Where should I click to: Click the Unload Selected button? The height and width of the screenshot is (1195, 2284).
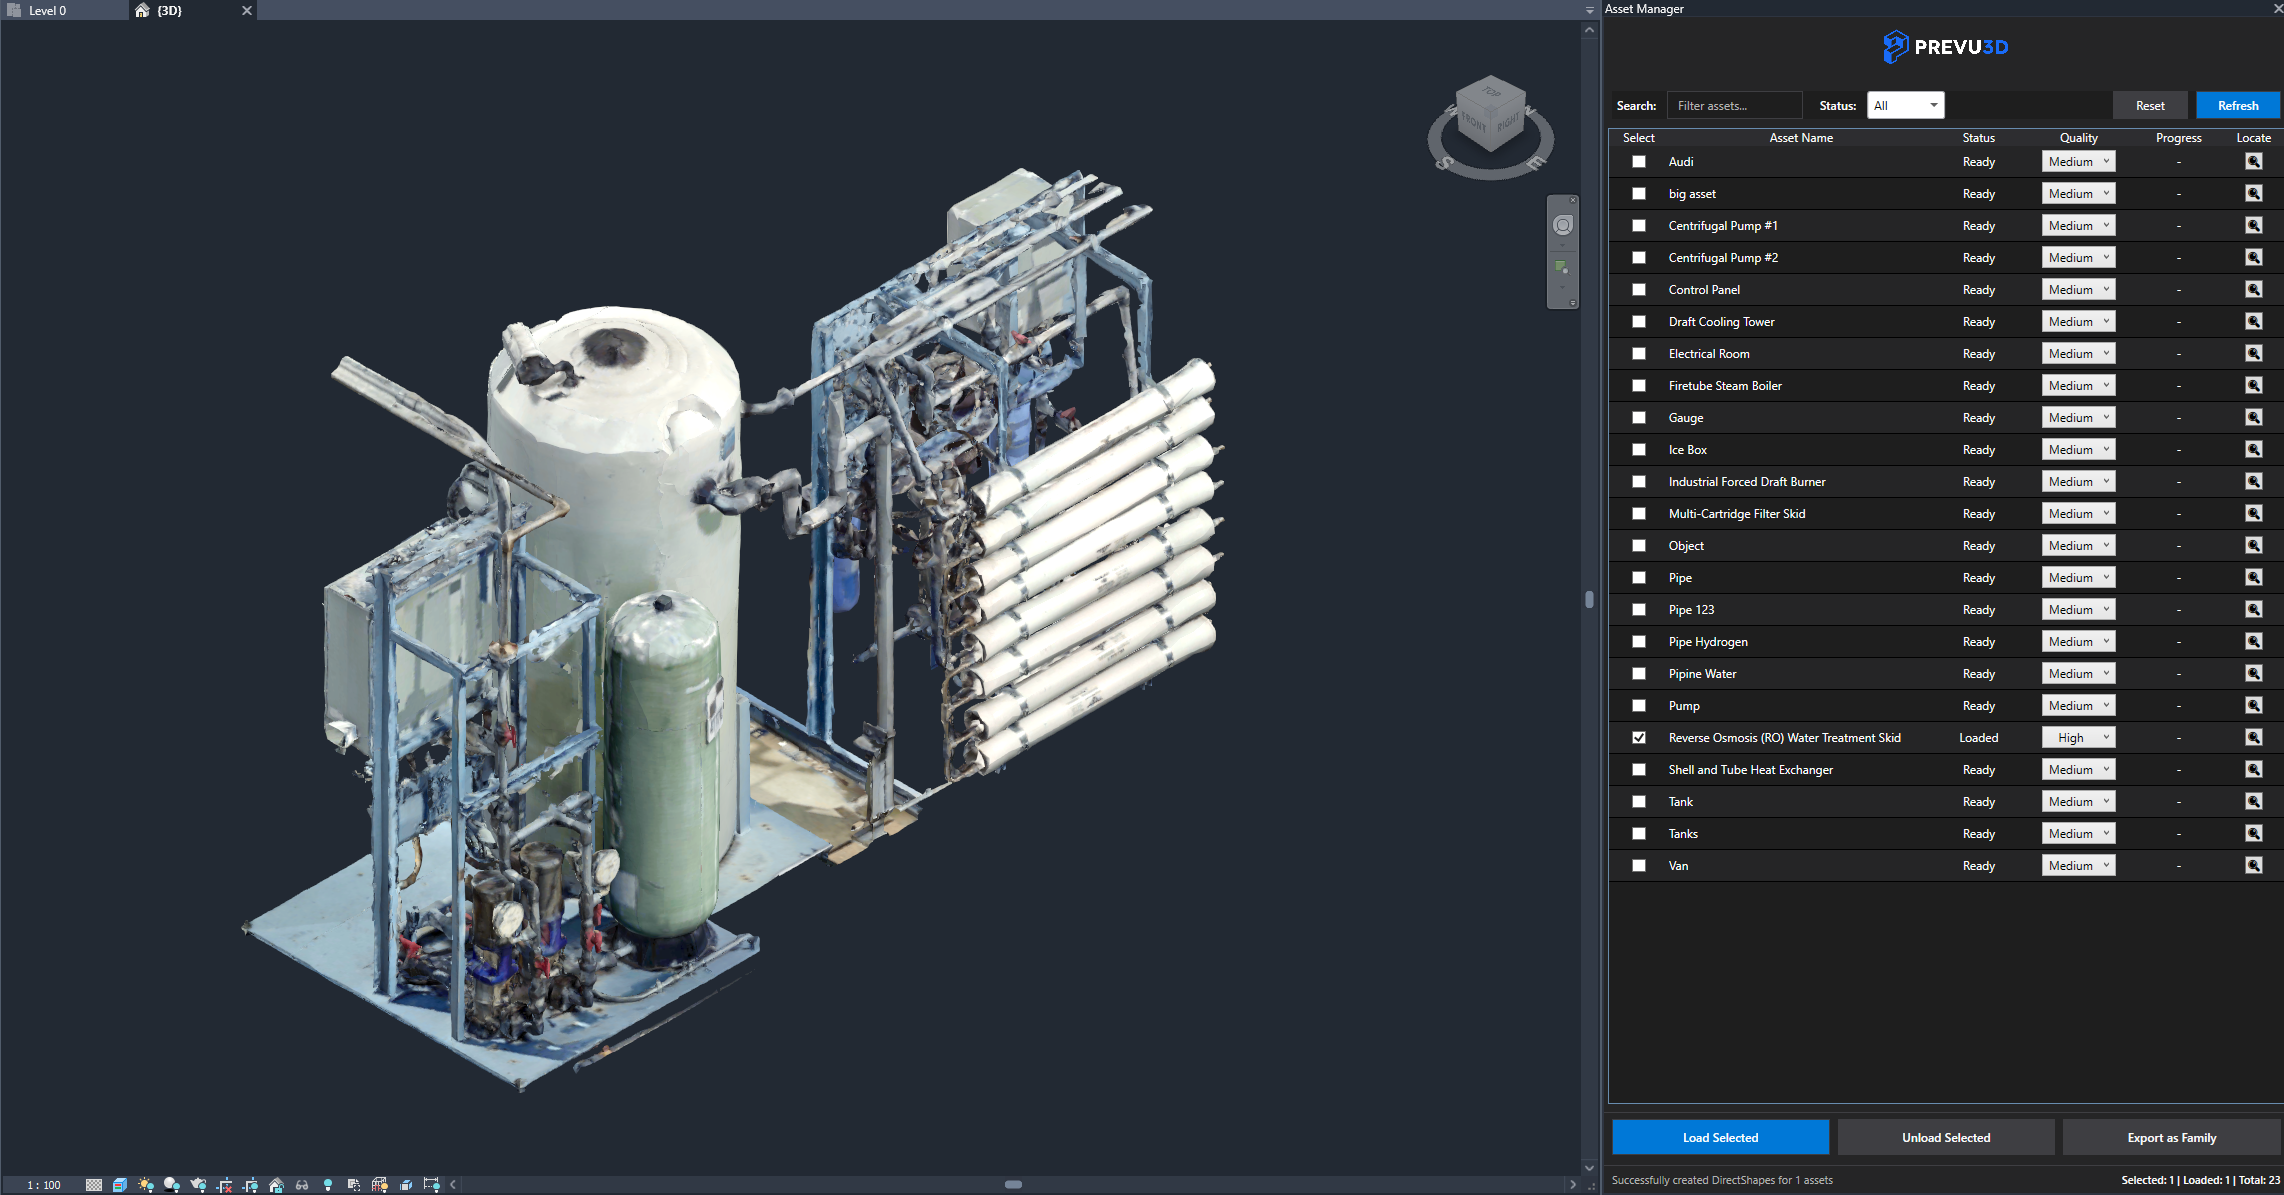pos(1945,1138)
